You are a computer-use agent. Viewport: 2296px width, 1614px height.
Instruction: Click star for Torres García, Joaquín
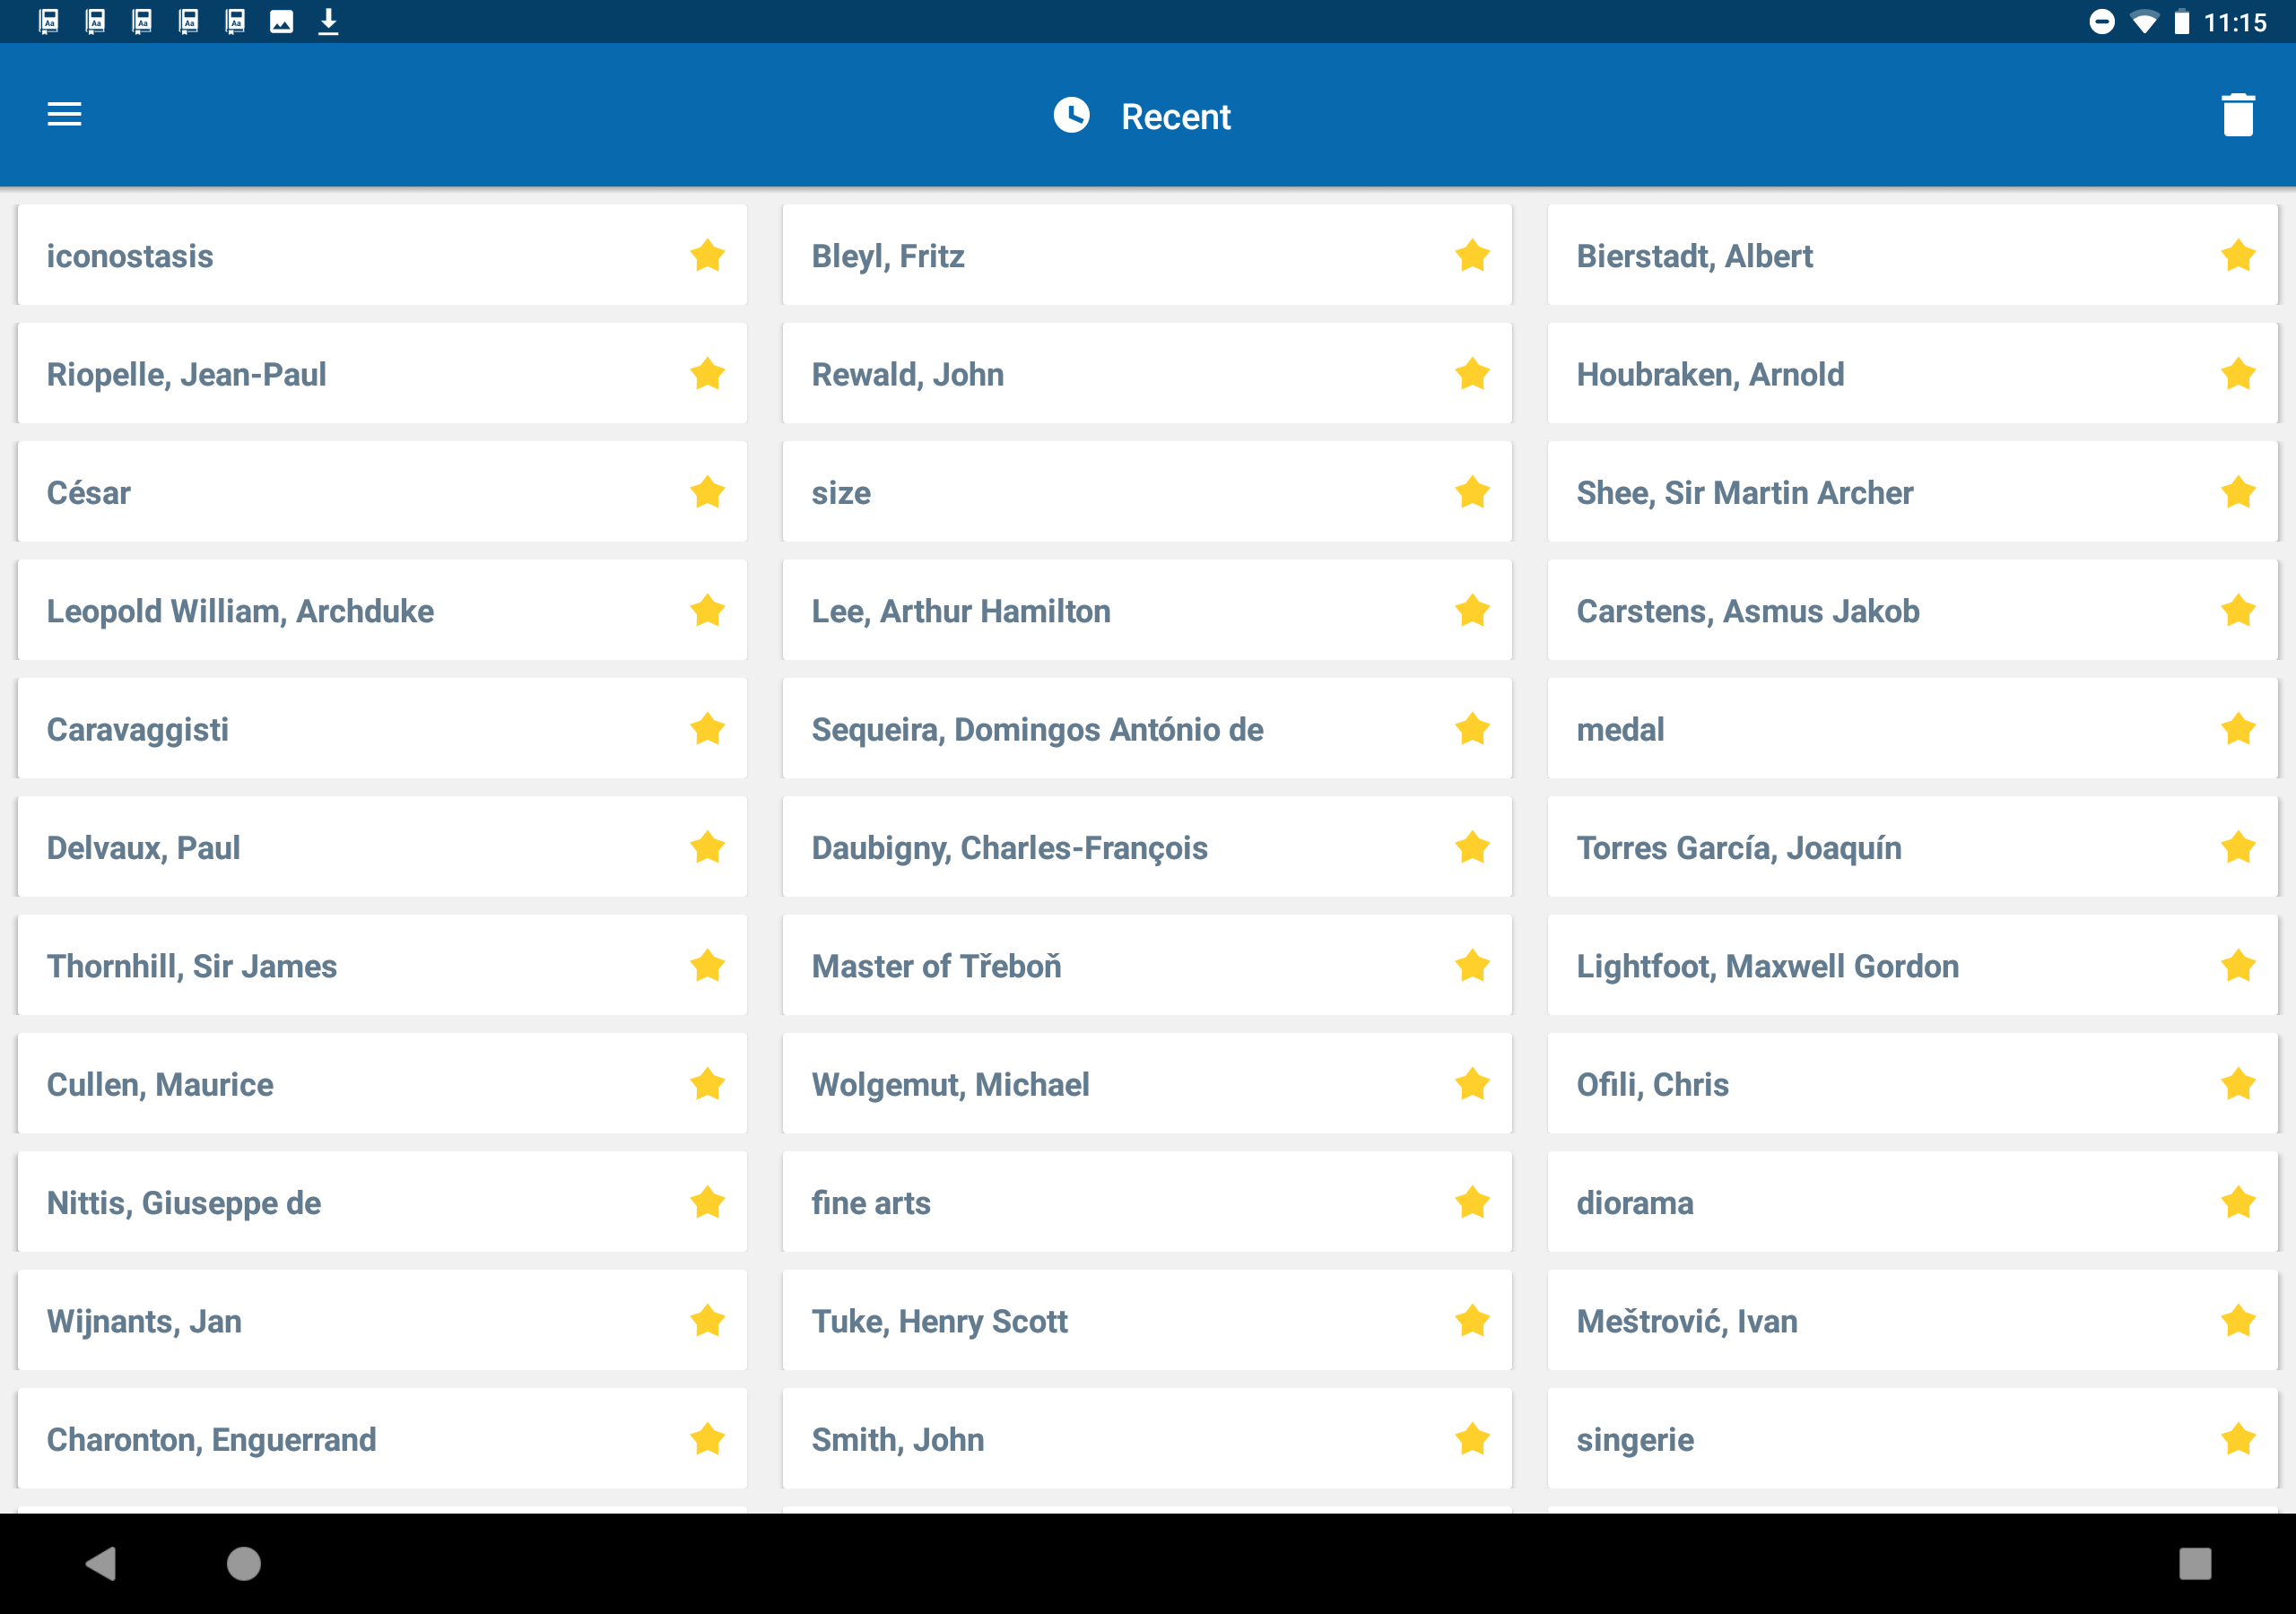pos(2238,847)
